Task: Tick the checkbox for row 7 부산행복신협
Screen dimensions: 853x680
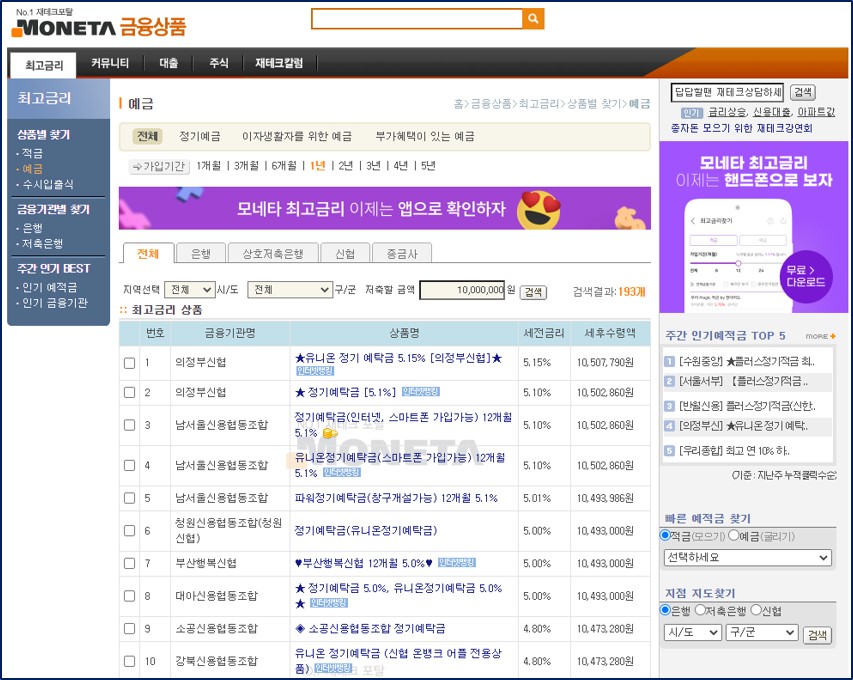Action: pyautogui.click(x=129, y=563)
